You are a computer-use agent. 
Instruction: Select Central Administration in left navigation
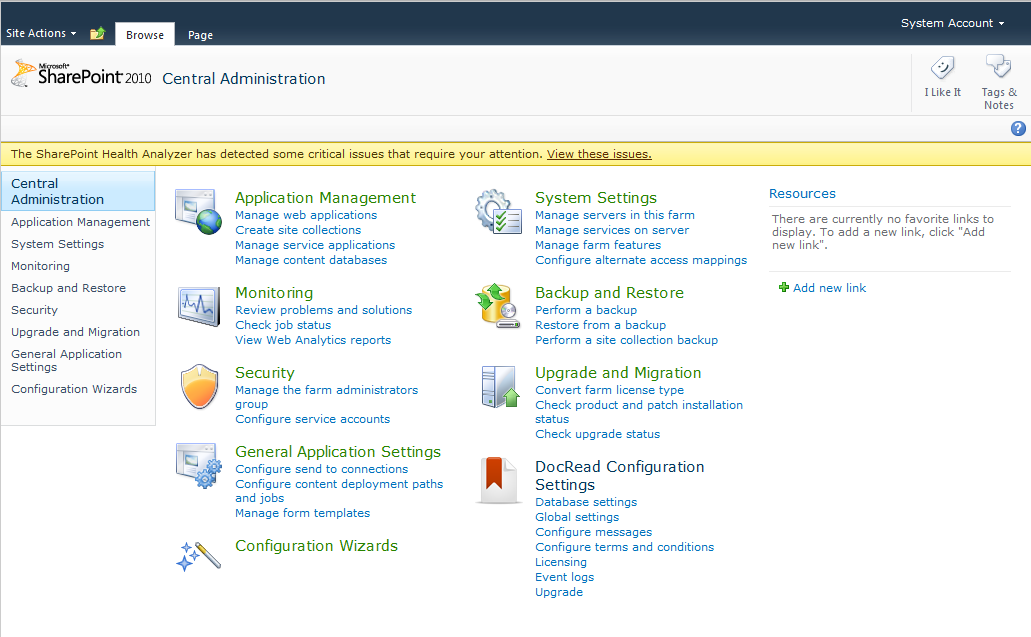(78, 191)
